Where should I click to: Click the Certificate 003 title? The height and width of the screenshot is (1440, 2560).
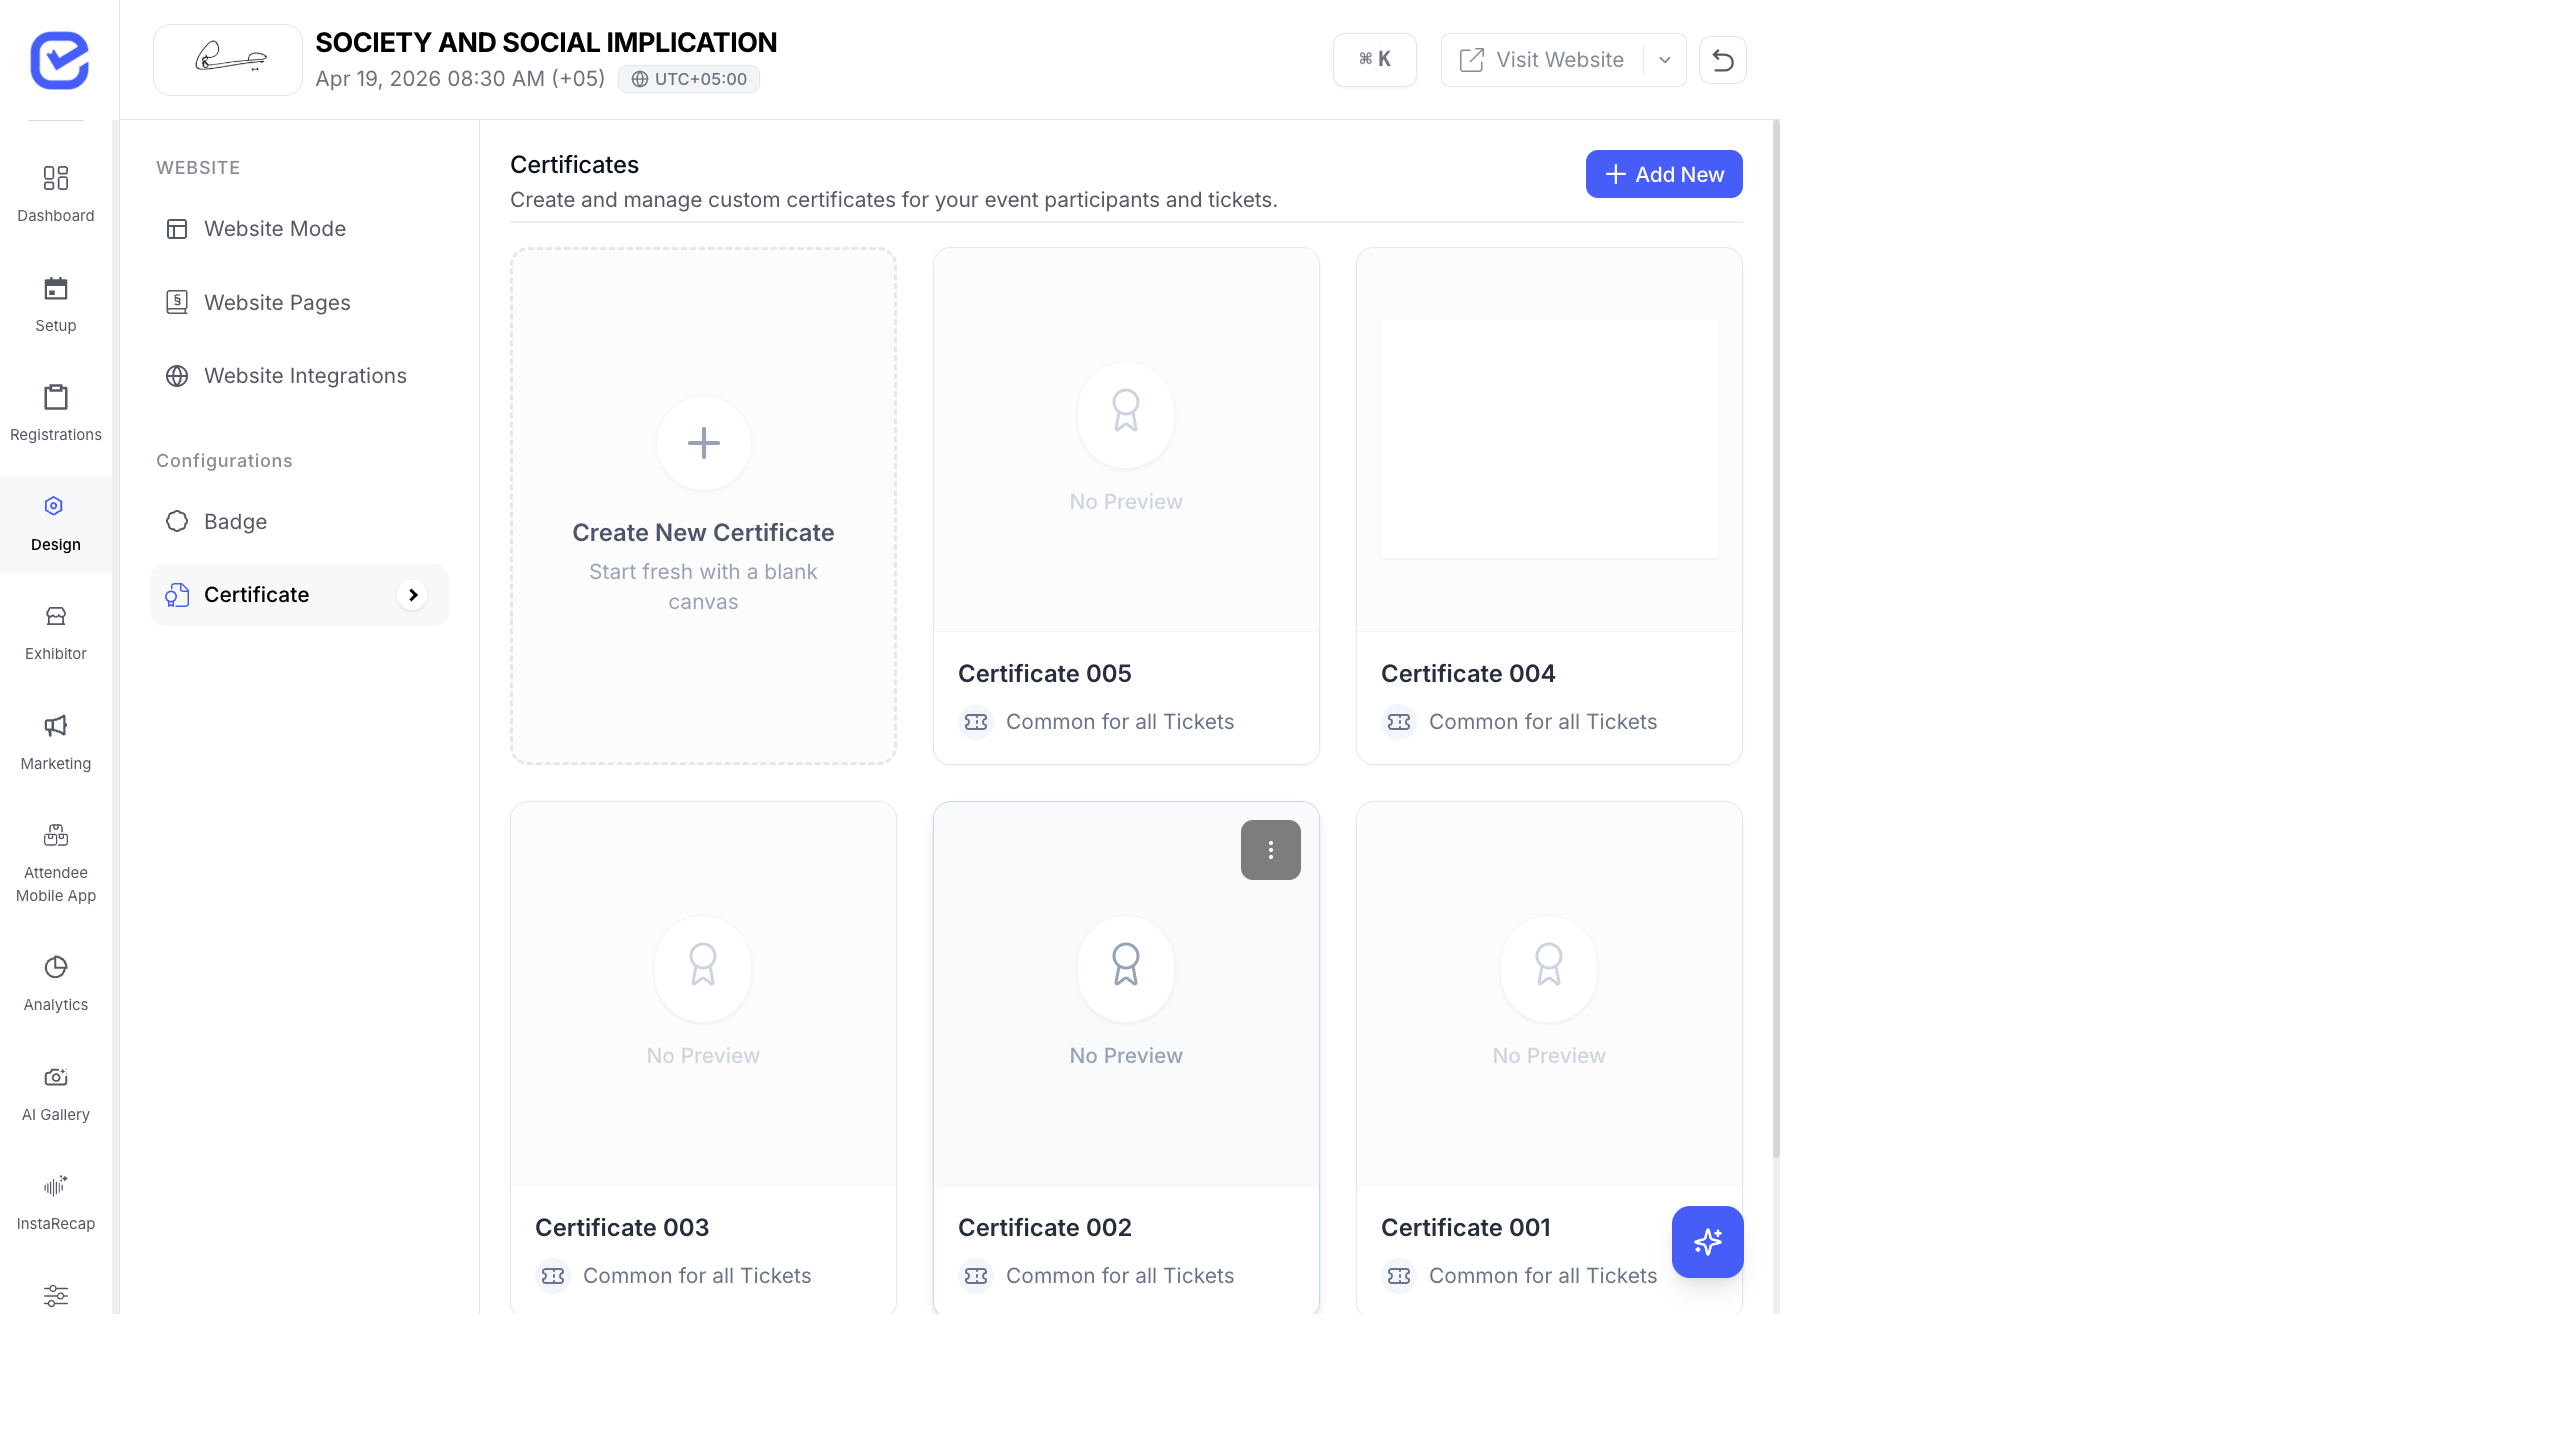622,1228
